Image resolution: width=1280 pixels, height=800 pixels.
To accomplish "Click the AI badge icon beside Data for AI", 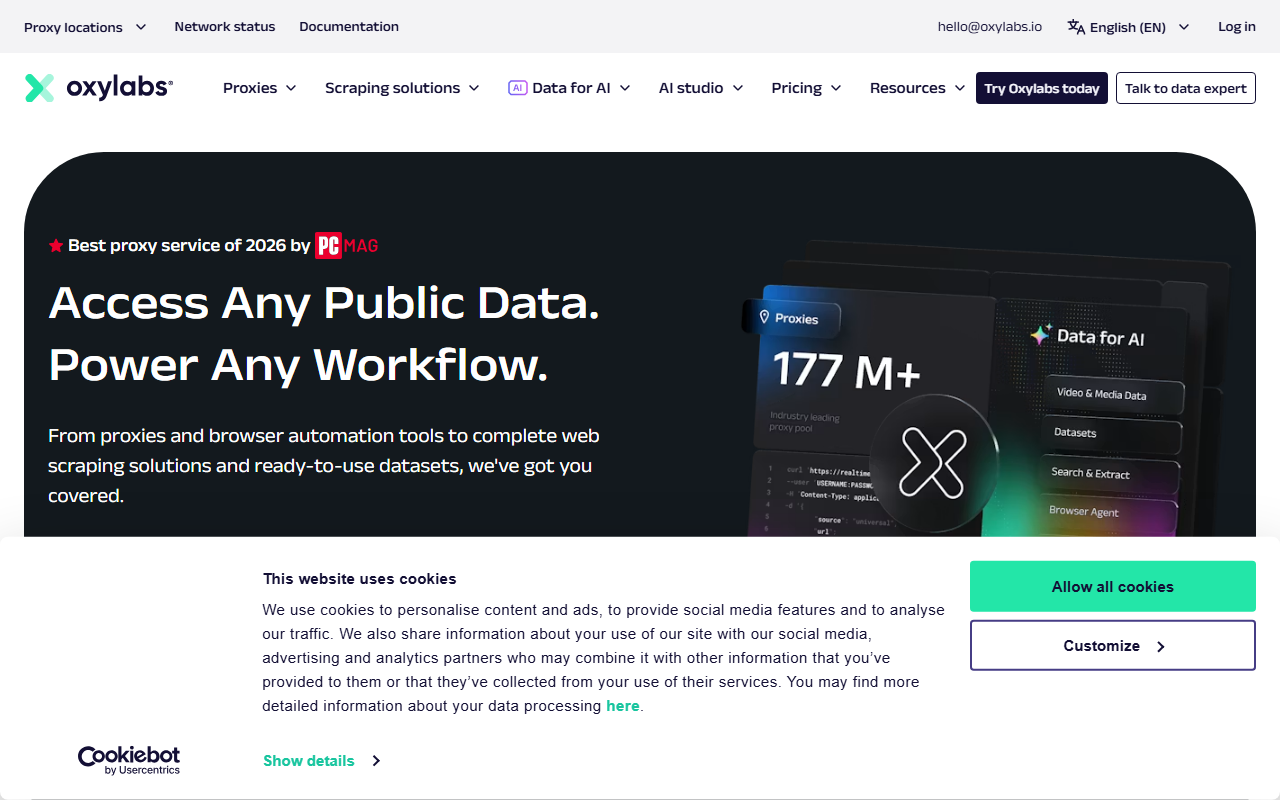I will [517, 88].
